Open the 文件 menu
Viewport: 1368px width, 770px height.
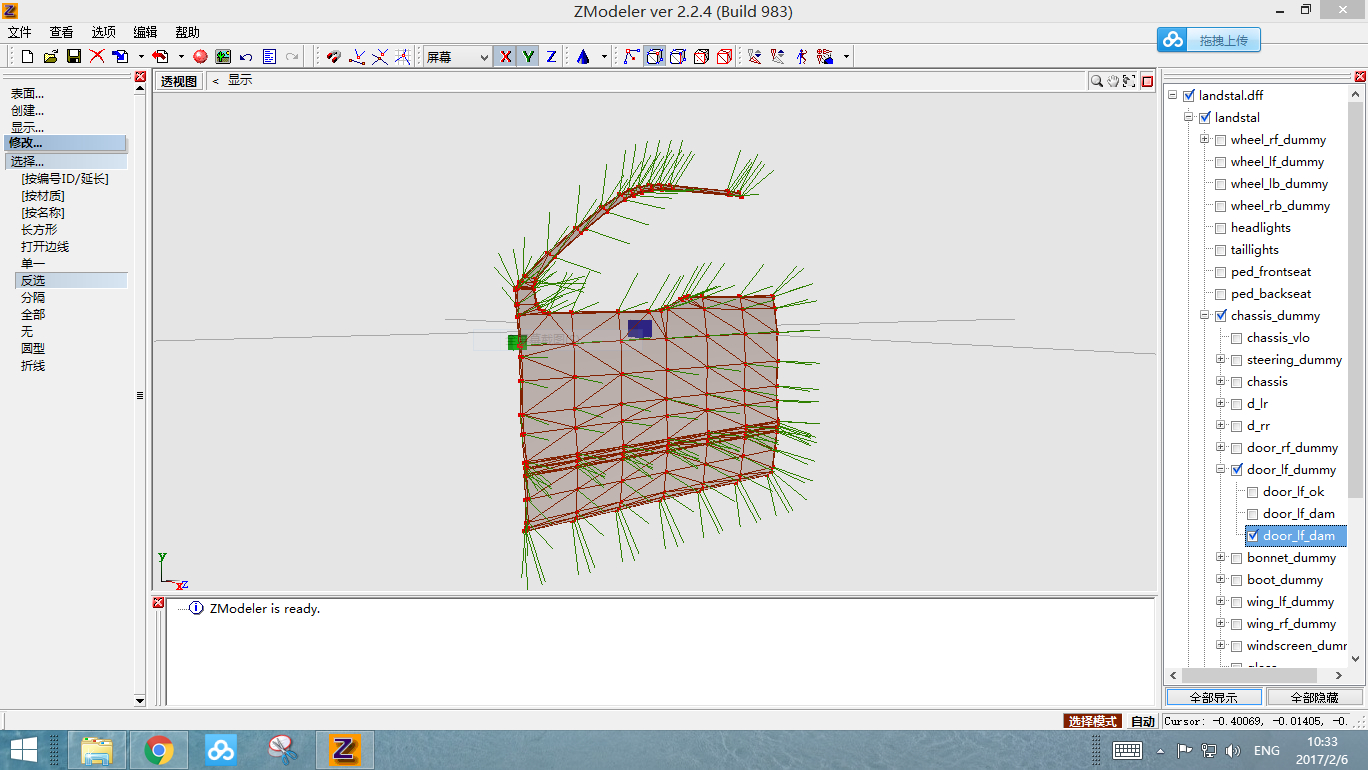click(20, 32)
